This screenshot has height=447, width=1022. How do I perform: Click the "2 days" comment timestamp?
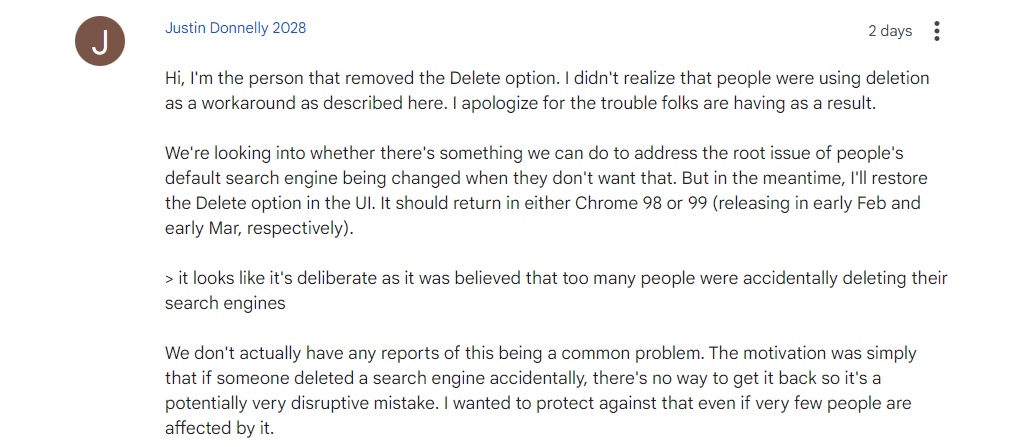coord(889,31)
